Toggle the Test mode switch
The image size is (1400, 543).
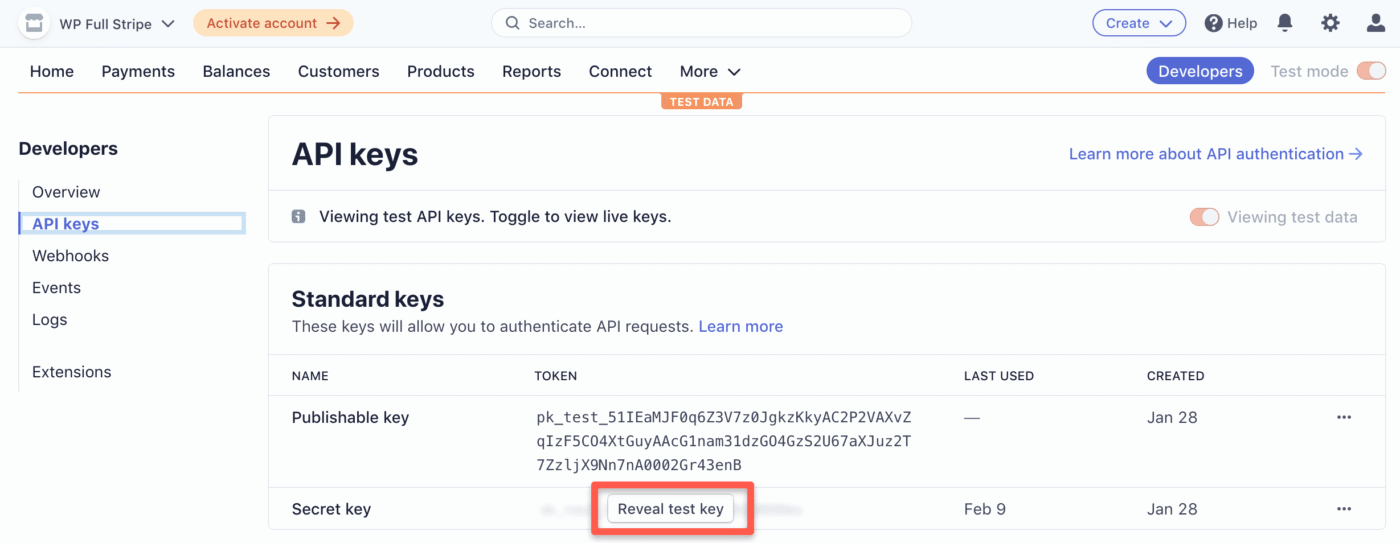point(1371,71)
